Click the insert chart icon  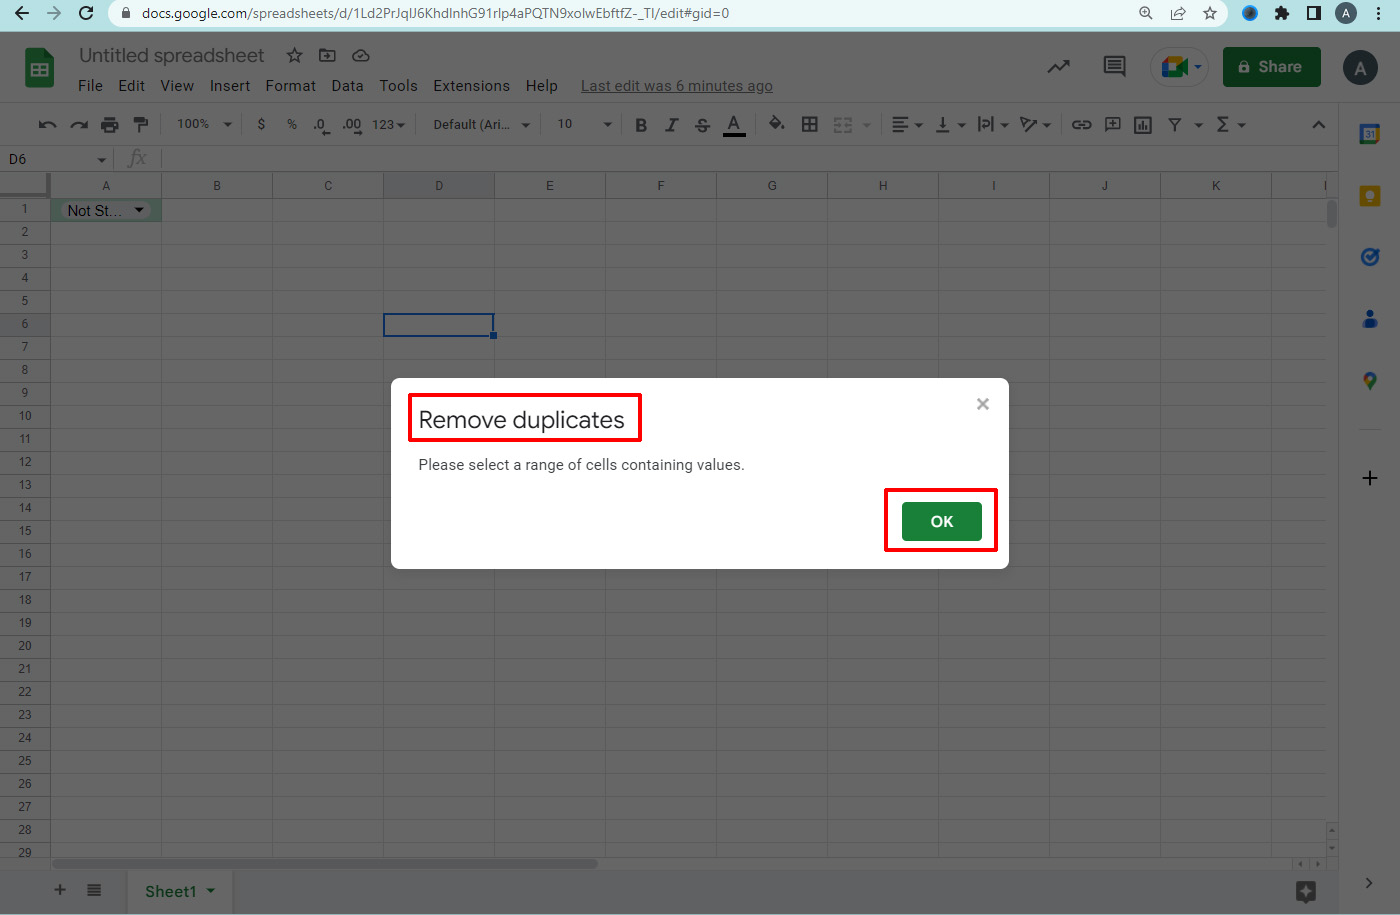coord(1143,125)
